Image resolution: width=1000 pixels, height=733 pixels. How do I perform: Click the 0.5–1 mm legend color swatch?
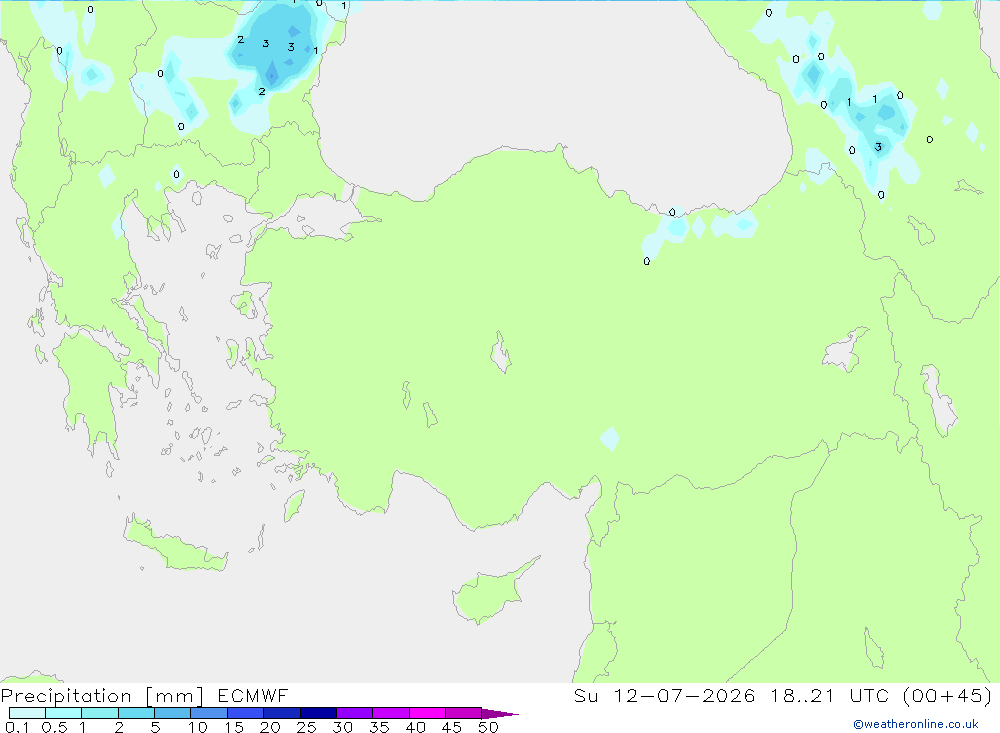pos(63,713)
